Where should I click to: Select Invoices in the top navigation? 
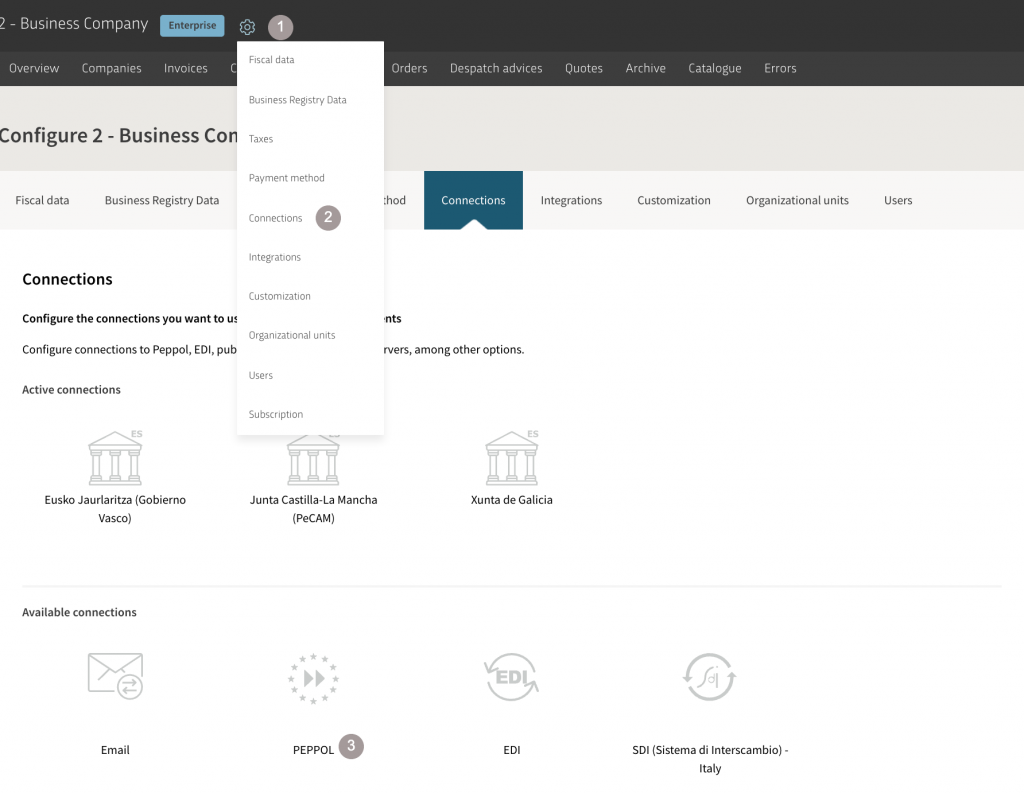point(185,68)
